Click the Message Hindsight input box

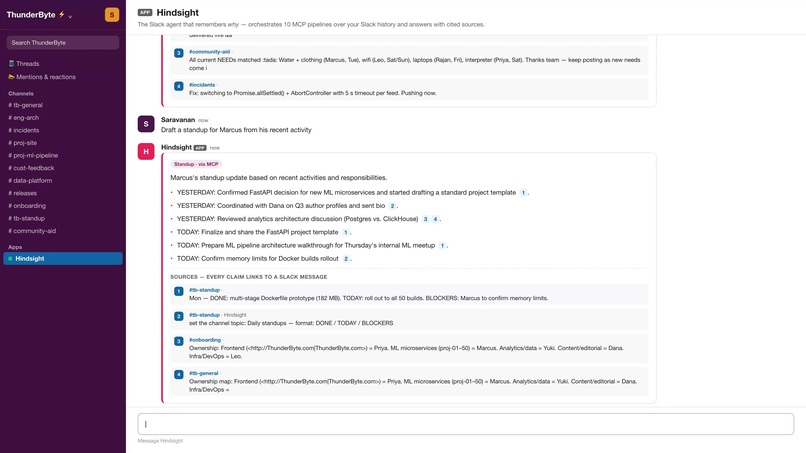(x=466, y=424)
